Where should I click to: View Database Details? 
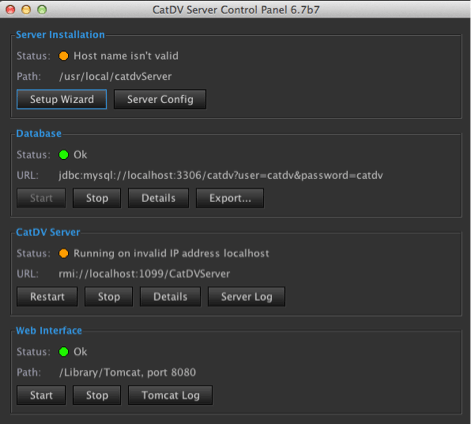click(158, 198)
